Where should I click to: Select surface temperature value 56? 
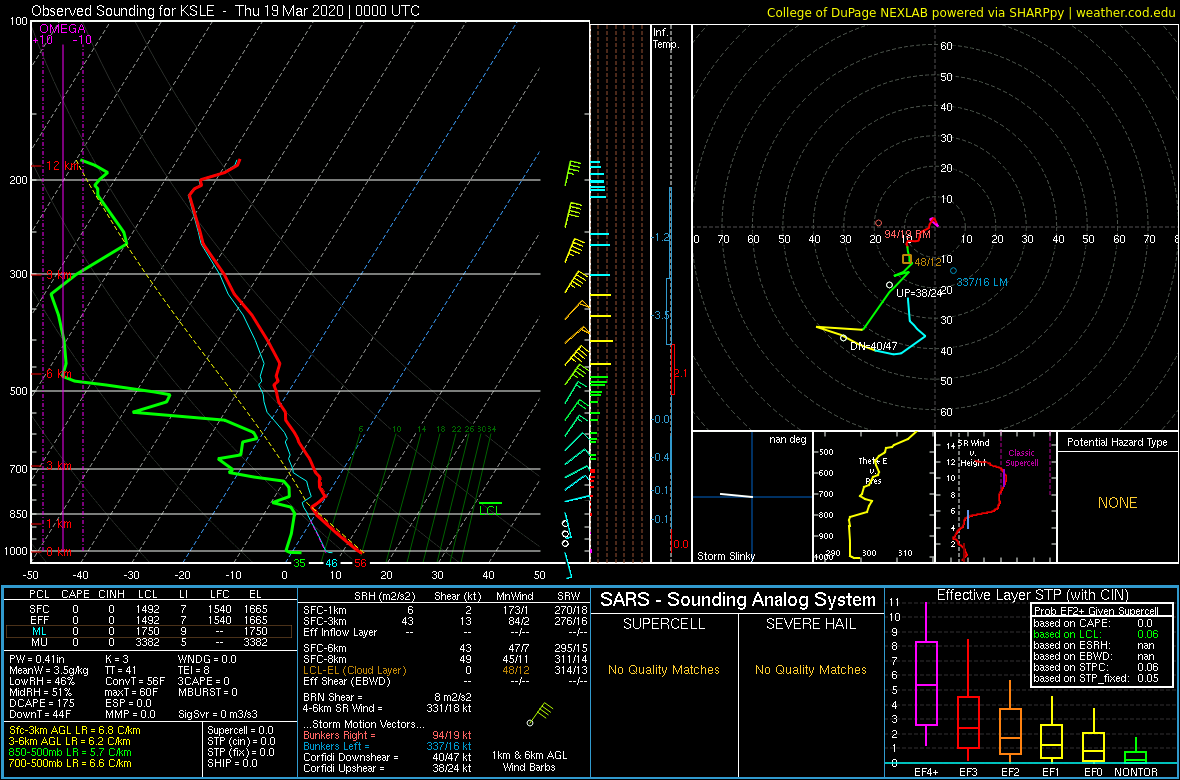pos(360,562)
